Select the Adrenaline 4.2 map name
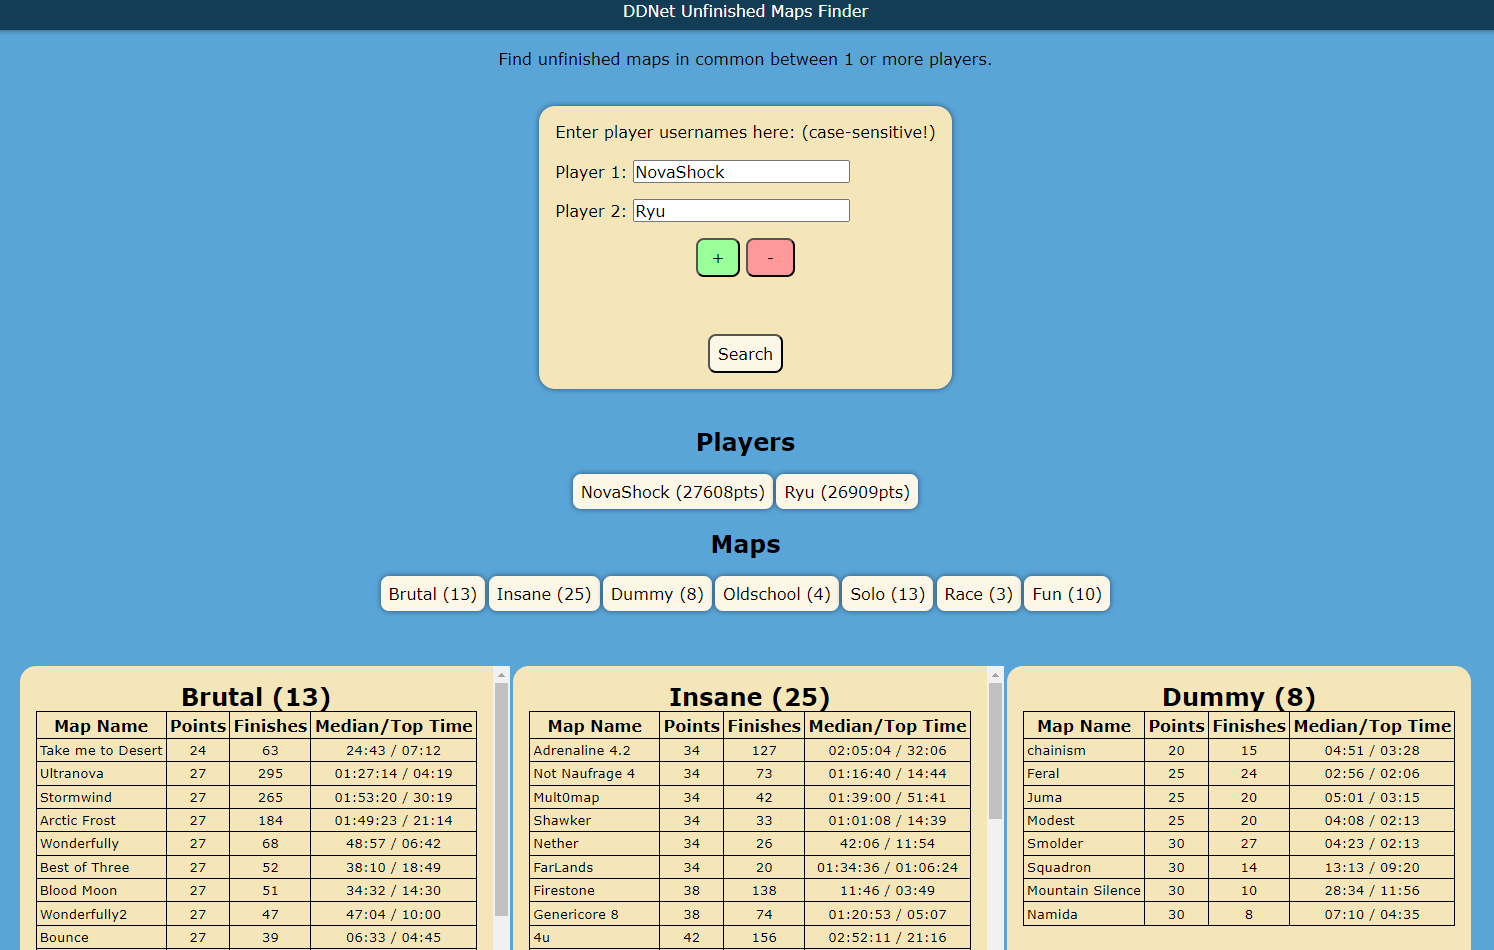Screen dimensions: 1494x950 582,751
